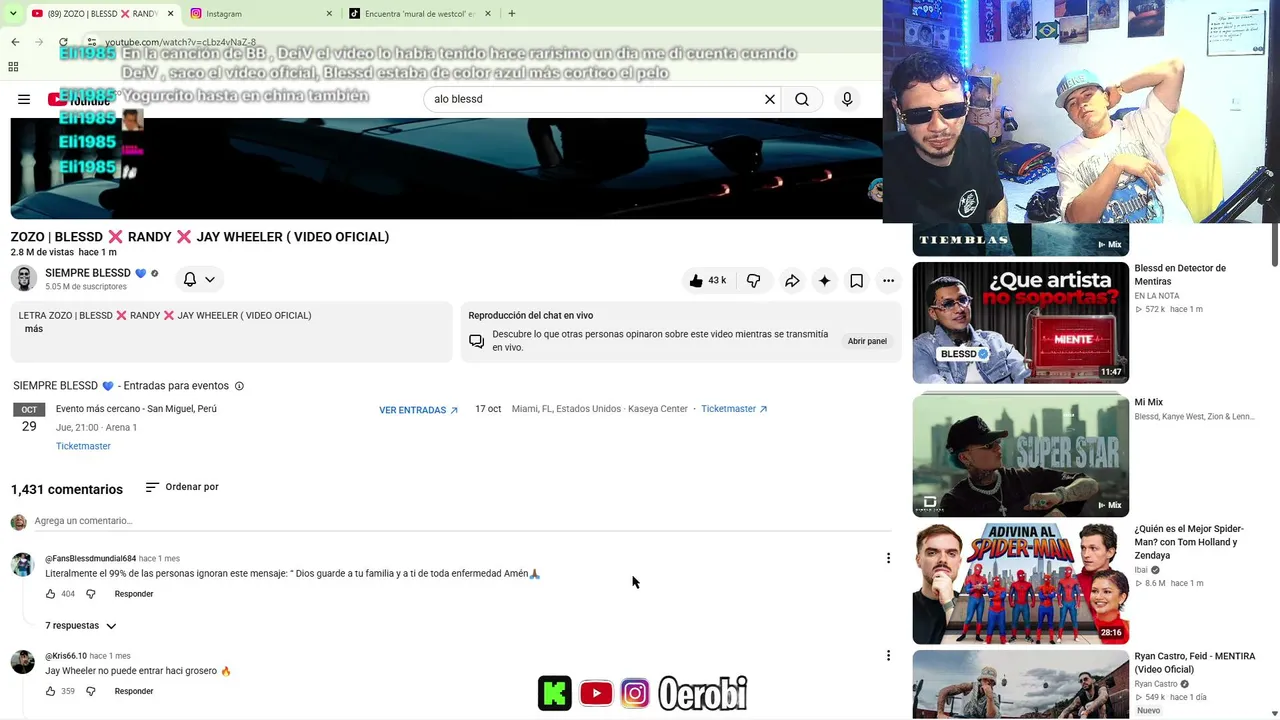Save the ZOZO video to a playlist

point(857,281)
